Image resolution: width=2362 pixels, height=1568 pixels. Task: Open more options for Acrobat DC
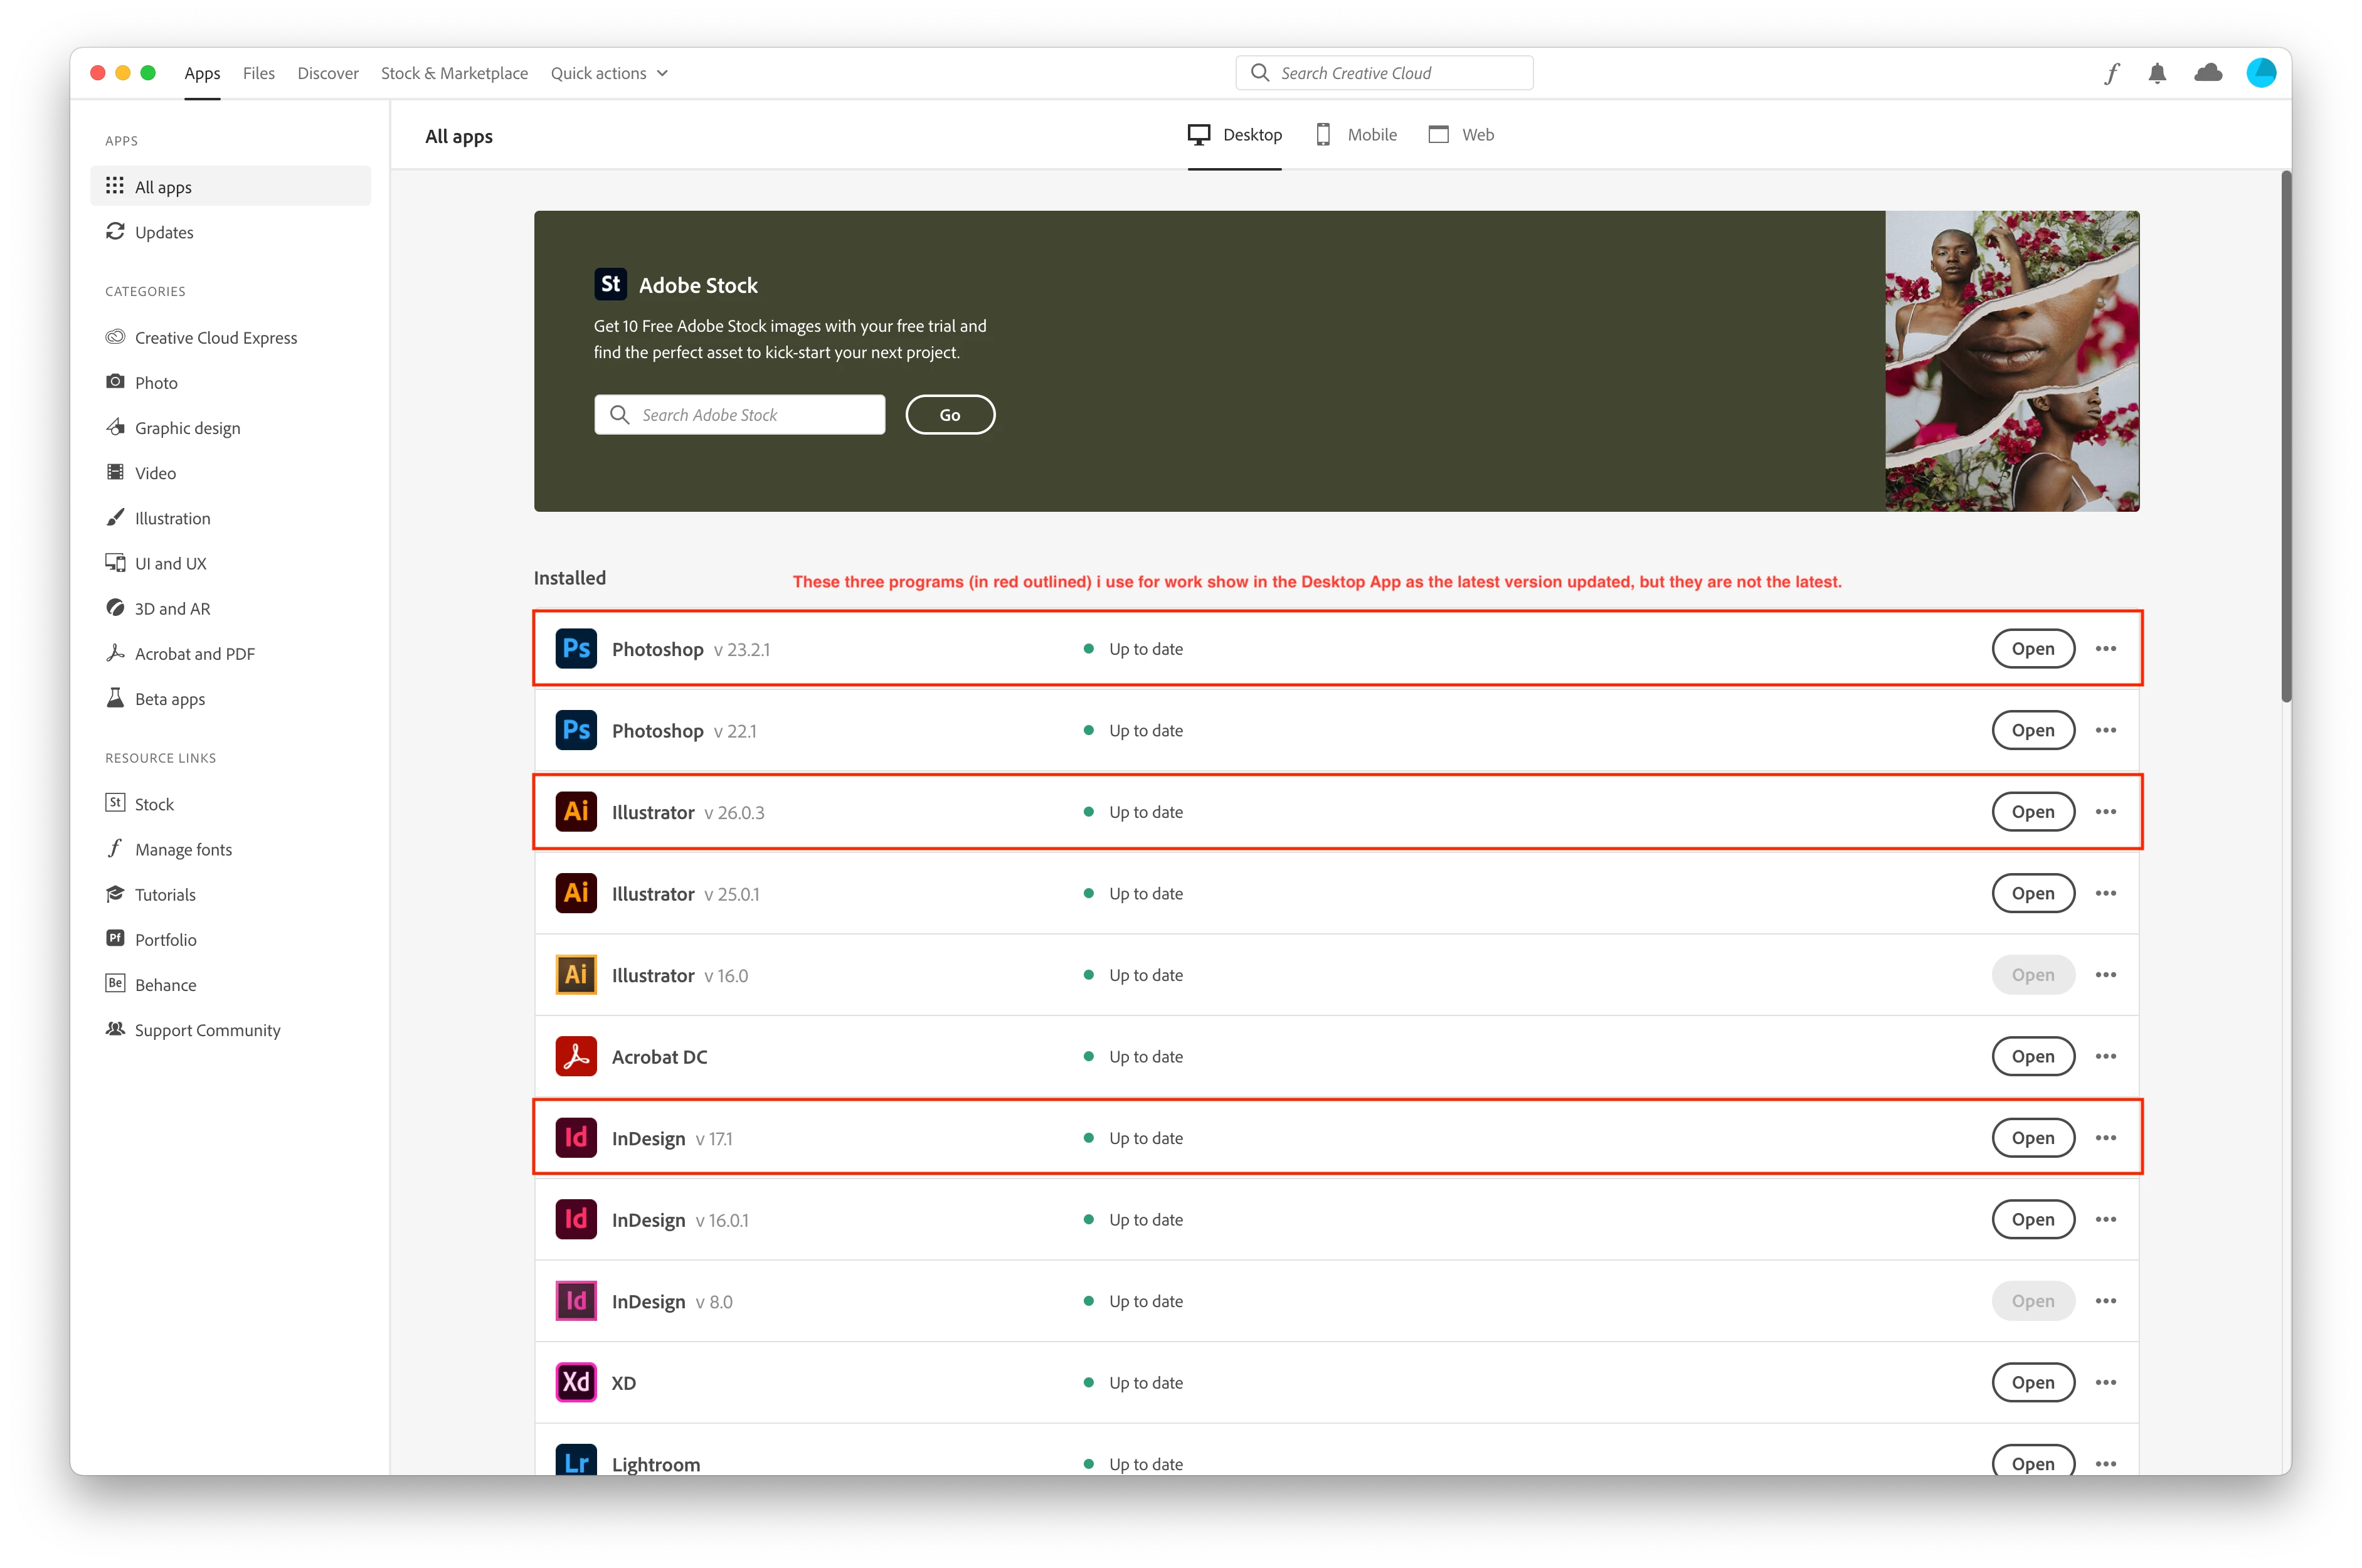(x=2105, y=1056)
